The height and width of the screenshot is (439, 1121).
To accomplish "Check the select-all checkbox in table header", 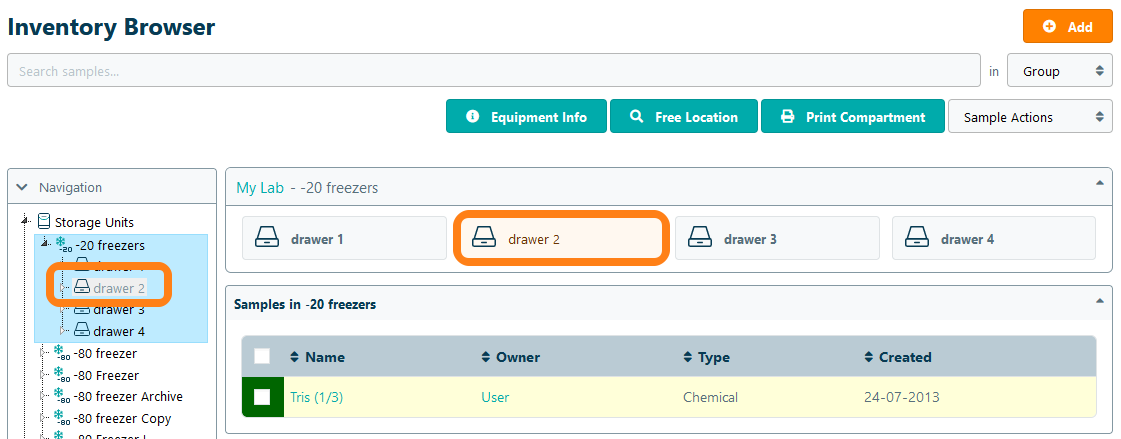I will (x=262, y=356).
